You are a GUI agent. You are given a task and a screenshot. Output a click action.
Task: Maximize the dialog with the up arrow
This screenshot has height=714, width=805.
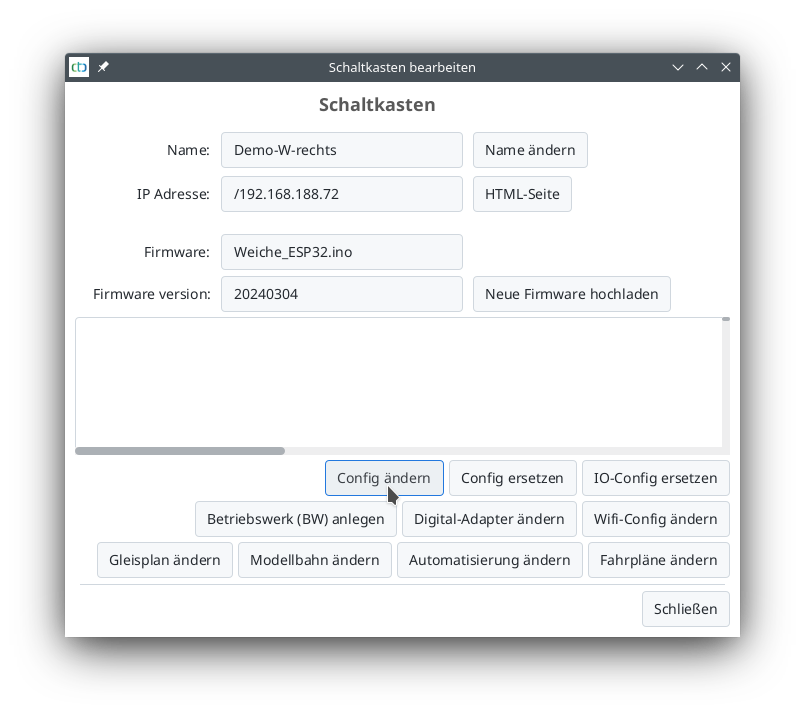coord(702,67)
